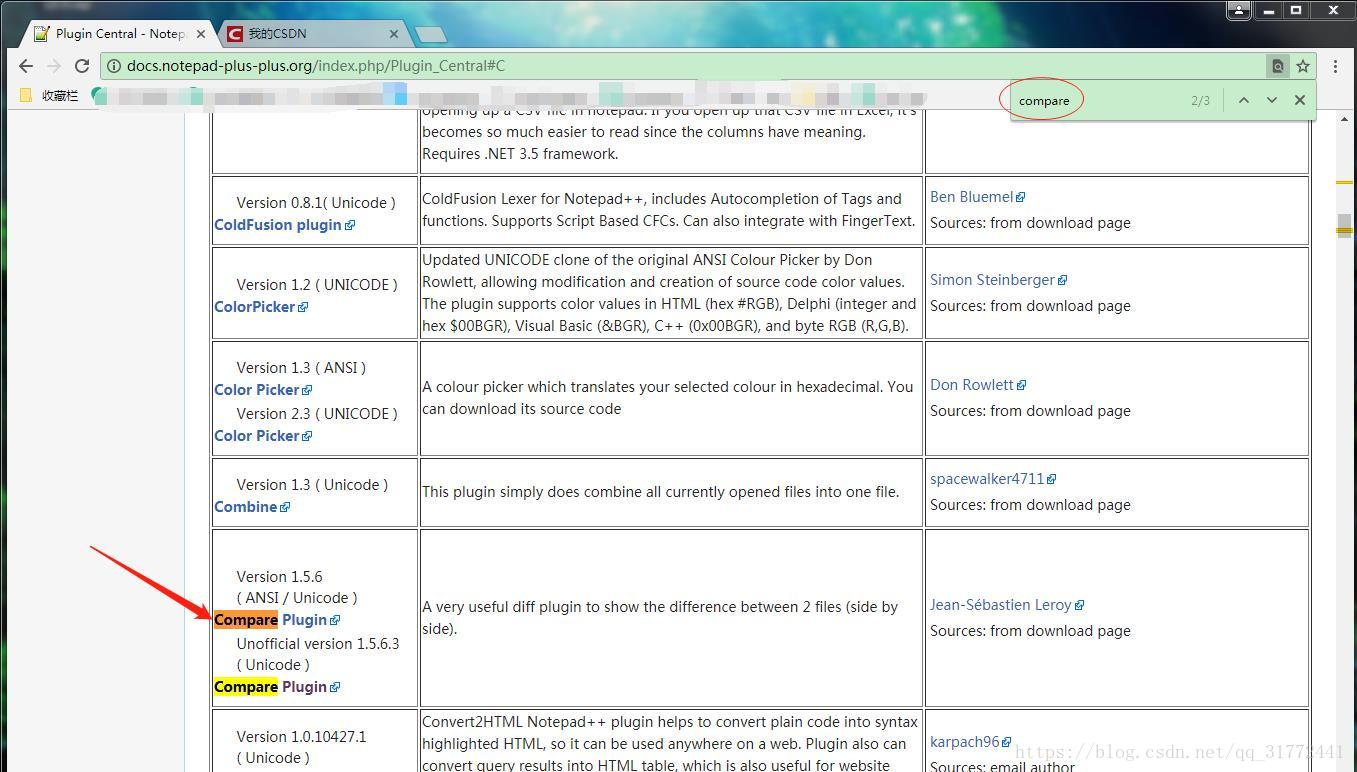
Task: Visit author Don Rowlett's link
Action: tap(978, 385)
